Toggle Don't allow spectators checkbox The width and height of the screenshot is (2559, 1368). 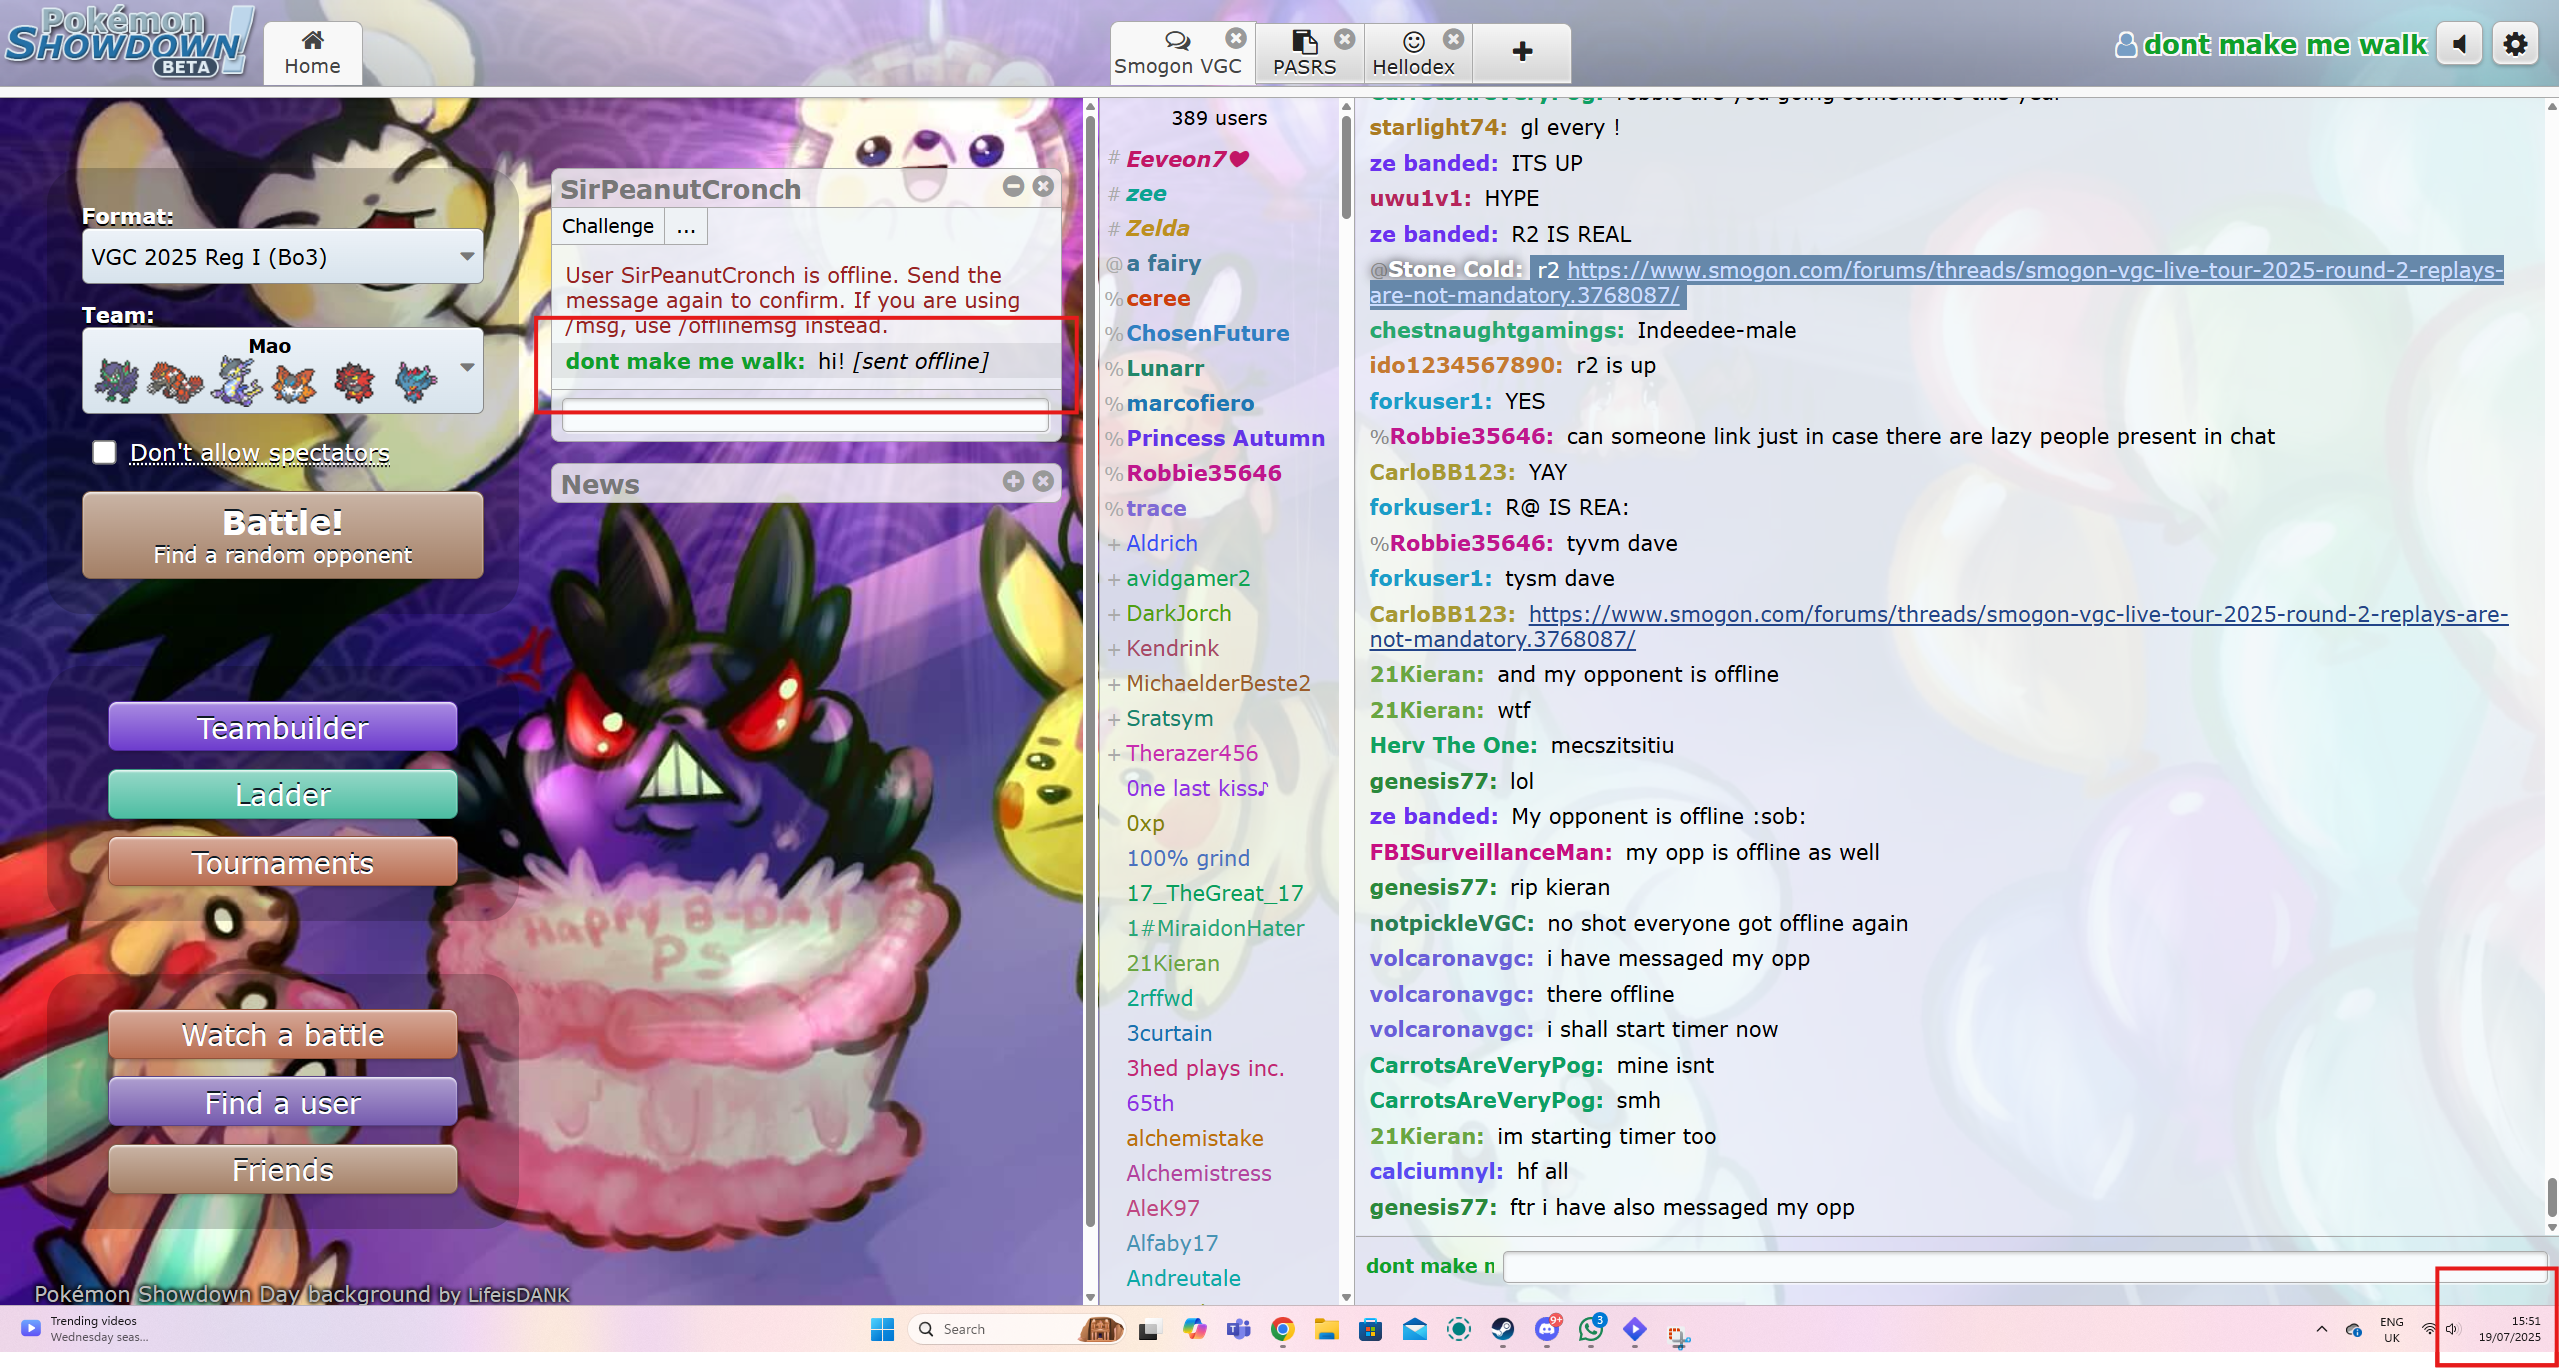[x=104, y=453]
